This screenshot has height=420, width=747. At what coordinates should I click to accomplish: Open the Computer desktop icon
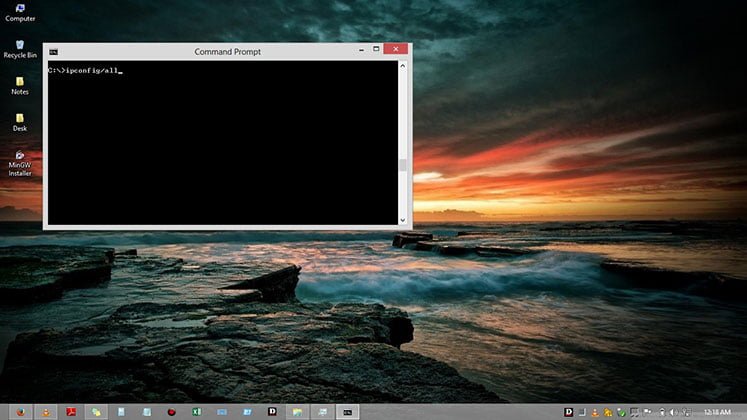click(20, 10)
